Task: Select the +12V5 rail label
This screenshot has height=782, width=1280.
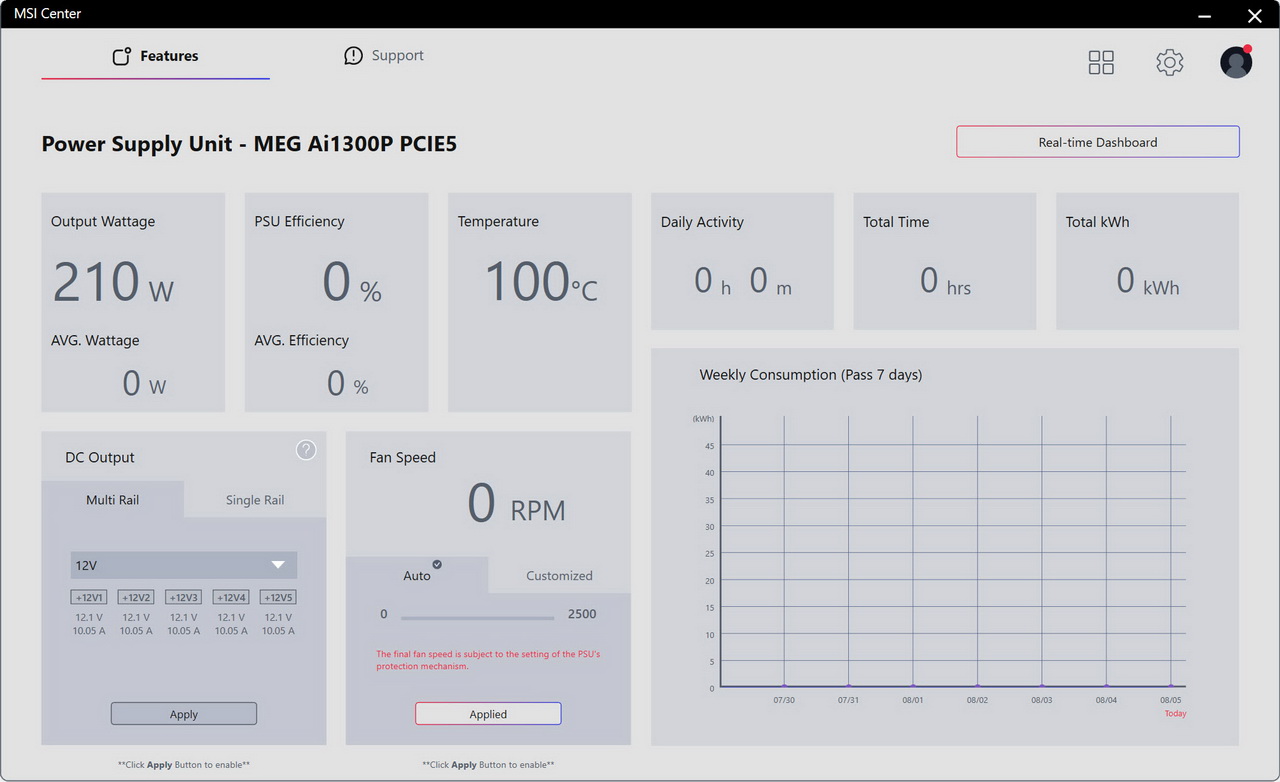Action: point(278,597)
